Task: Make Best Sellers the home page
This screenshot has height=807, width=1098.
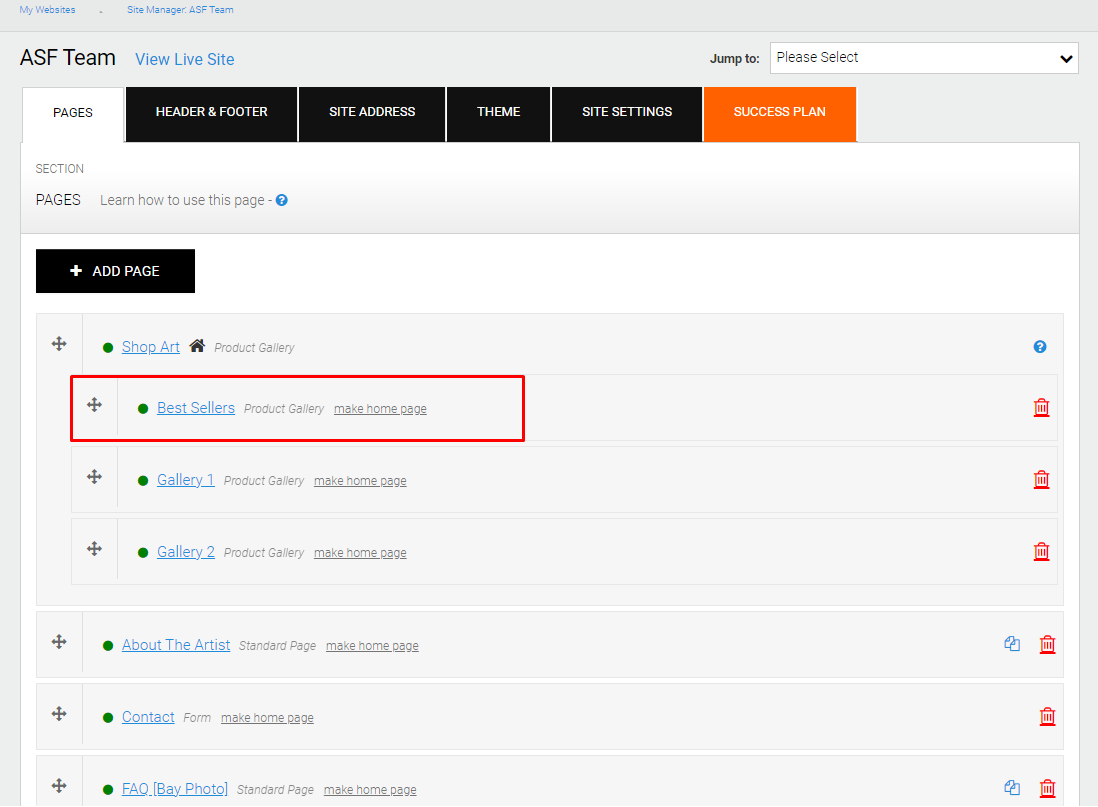Action: coord(380,409)
